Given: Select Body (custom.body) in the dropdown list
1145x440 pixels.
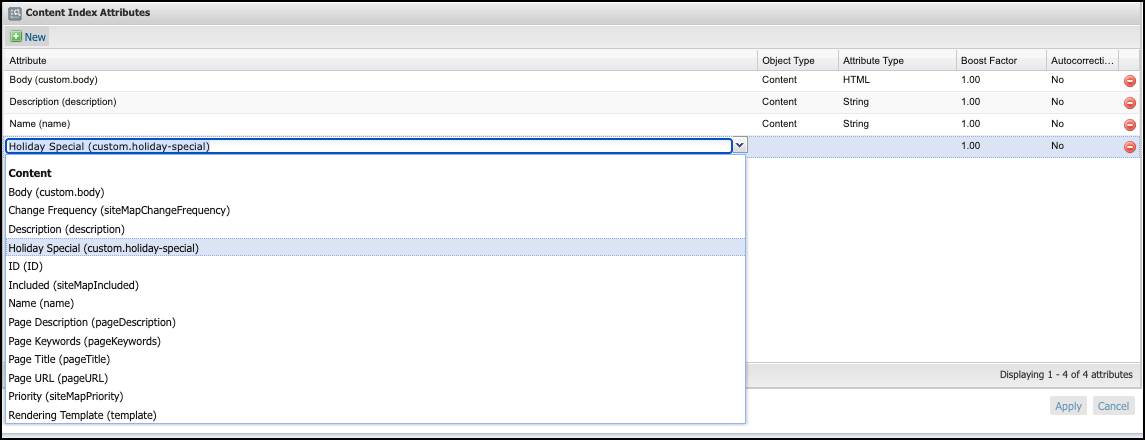Looking at the screenshot, I should [x=375, y=193].
